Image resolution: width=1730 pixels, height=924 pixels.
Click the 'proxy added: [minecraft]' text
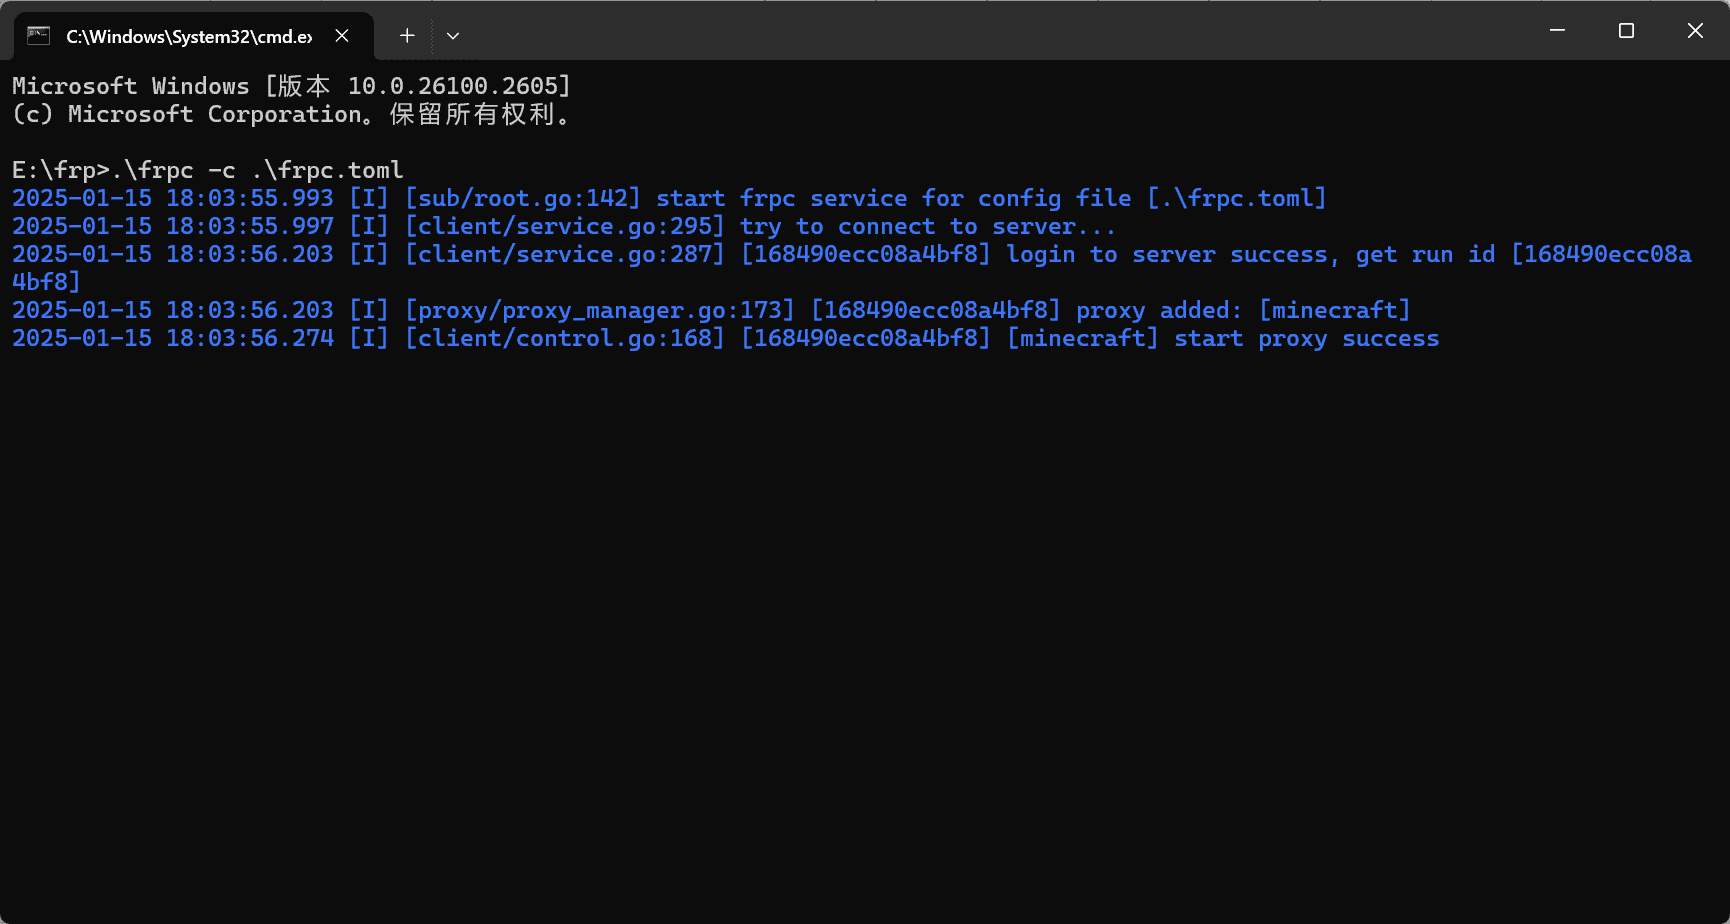(x=1243, y=310)
